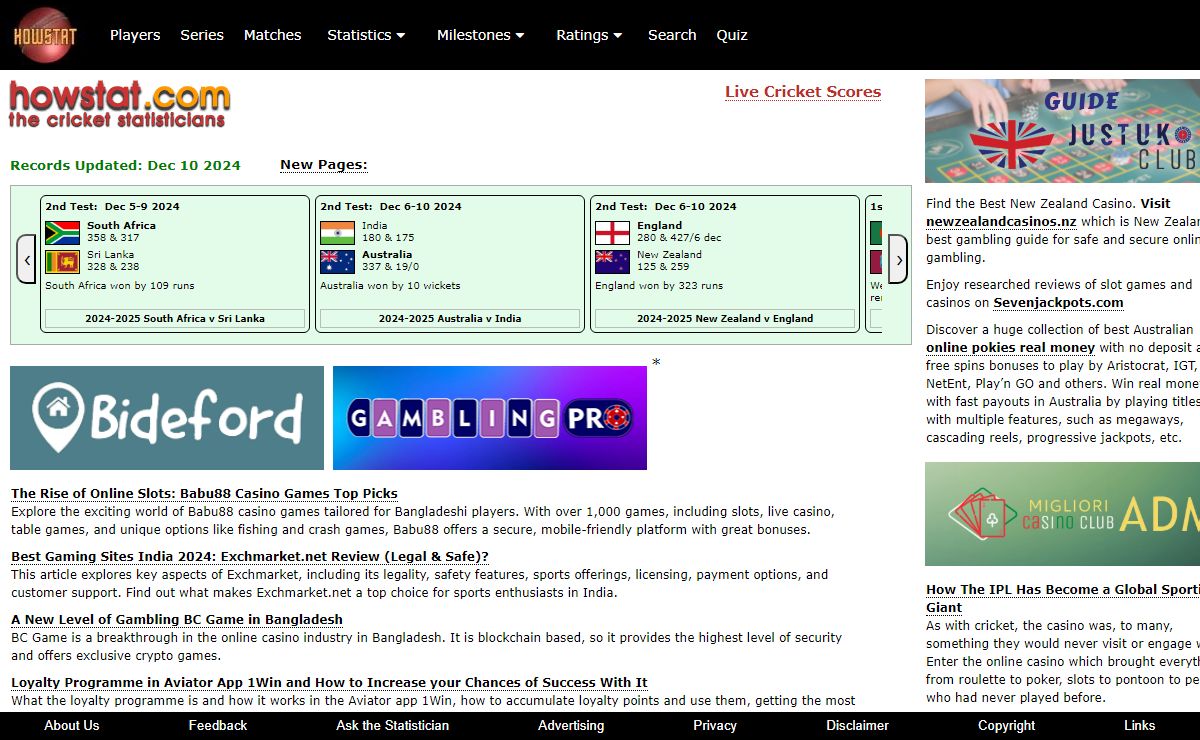Open Links footer link
Screen dimensions: 1200x740
[x=1139, y=726]
